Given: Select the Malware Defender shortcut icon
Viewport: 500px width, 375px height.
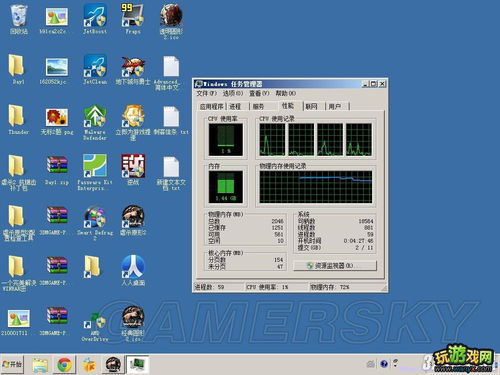Looking at the screenshot, I should (95, 123).
